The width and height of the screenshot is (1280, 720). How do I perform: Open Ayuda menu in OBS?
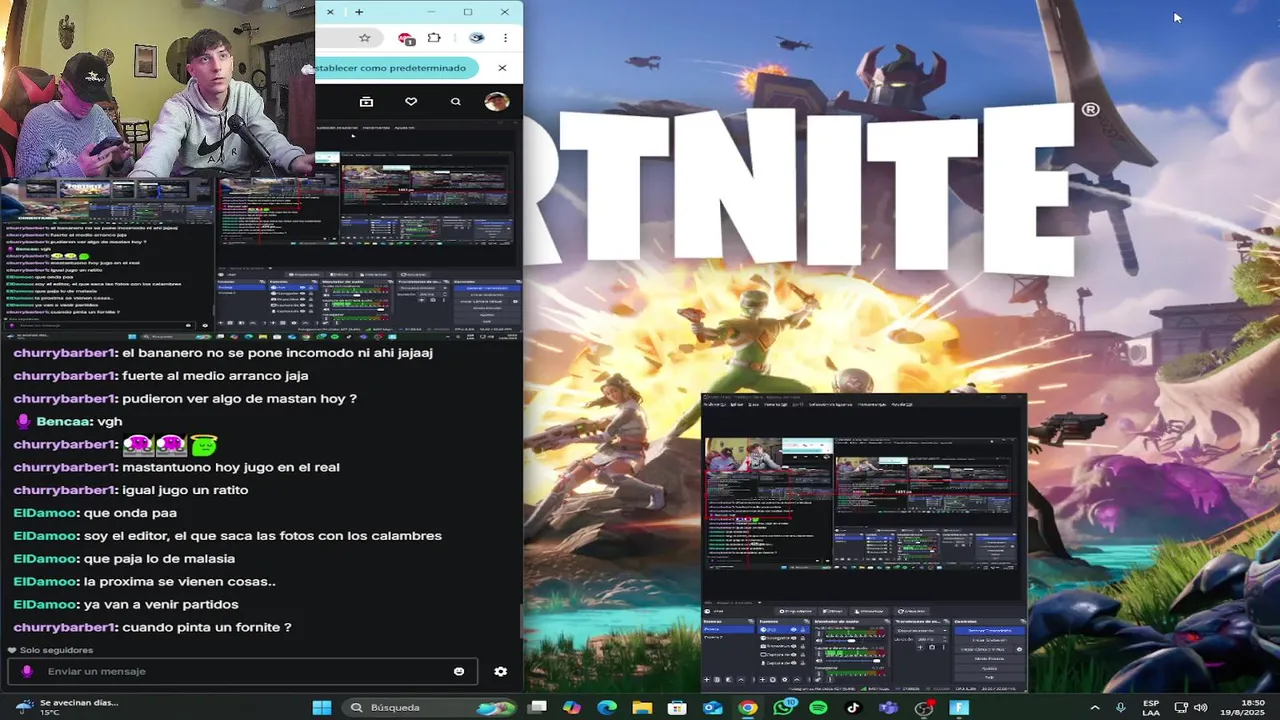pyautogui.click(x=902, y=405)
